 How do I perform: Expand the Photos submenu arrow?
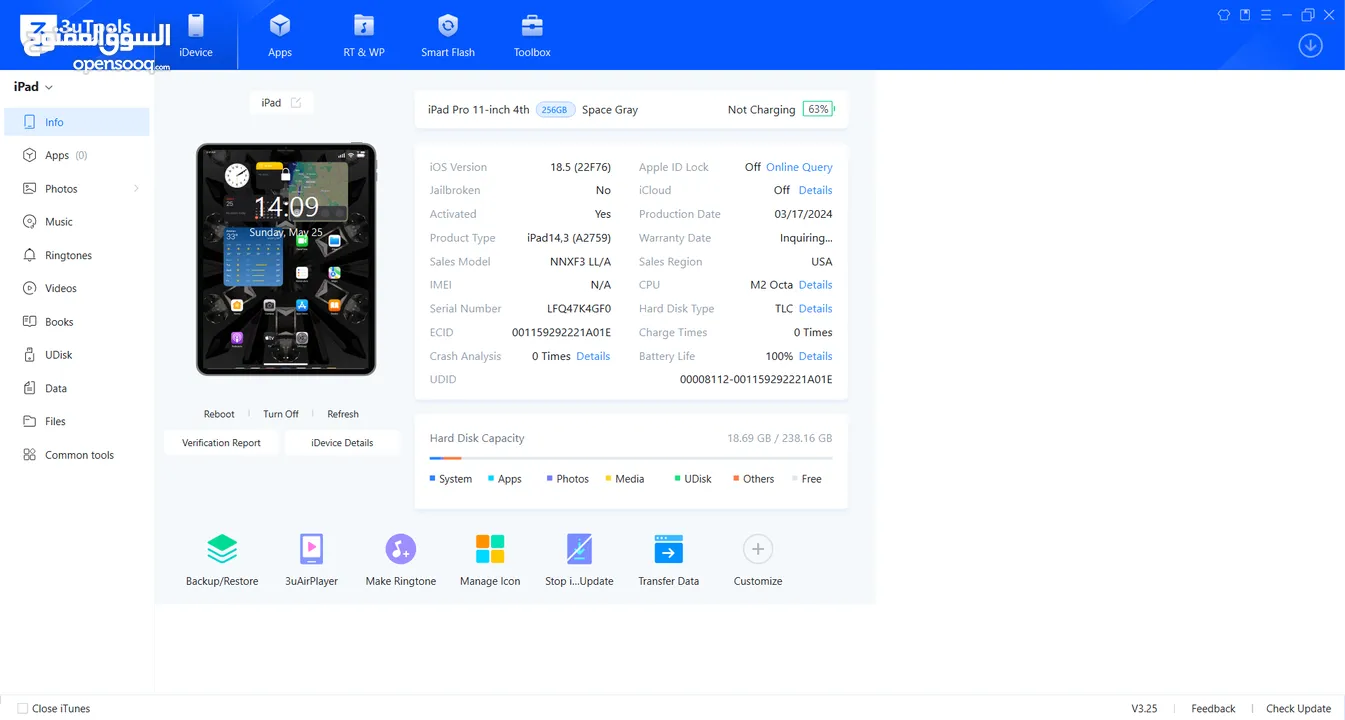tap(136, 189)
